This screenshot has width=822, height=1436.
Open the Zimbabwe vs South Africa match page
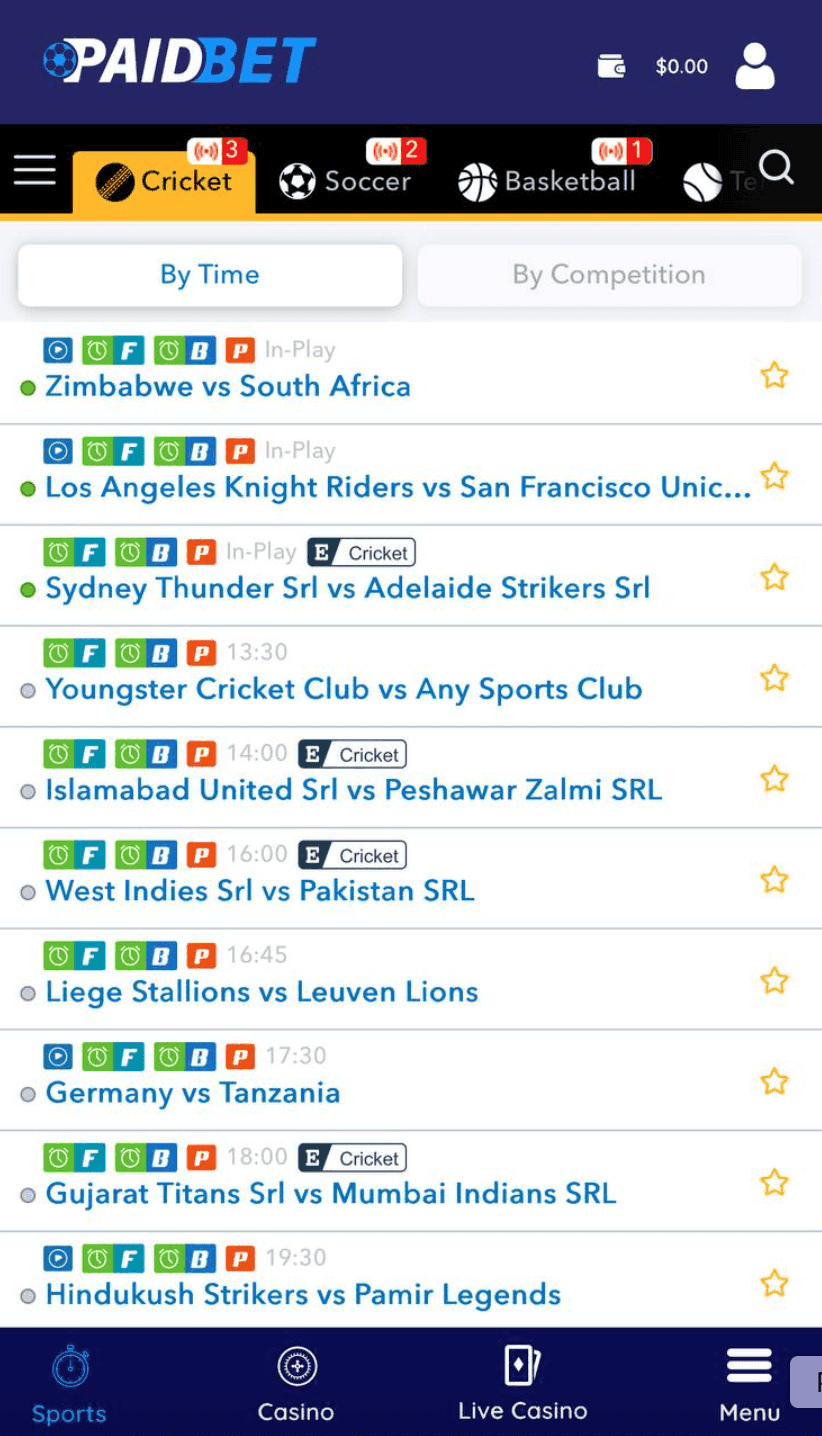click(227, 386)
